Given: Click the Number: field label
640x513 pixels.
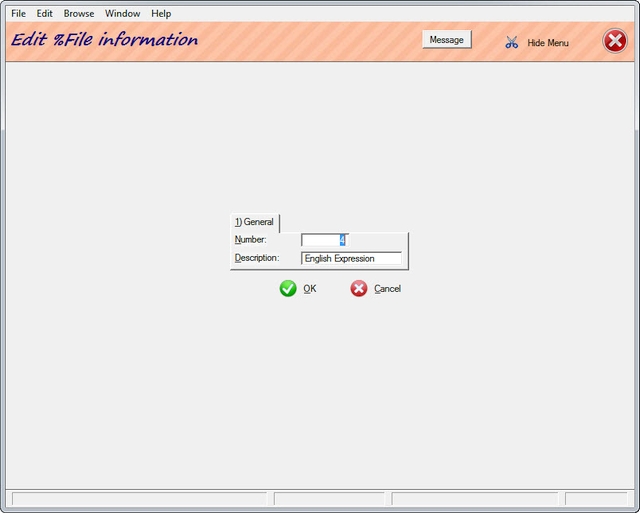Looking at the screenshot, I should [x=251, y=240].
